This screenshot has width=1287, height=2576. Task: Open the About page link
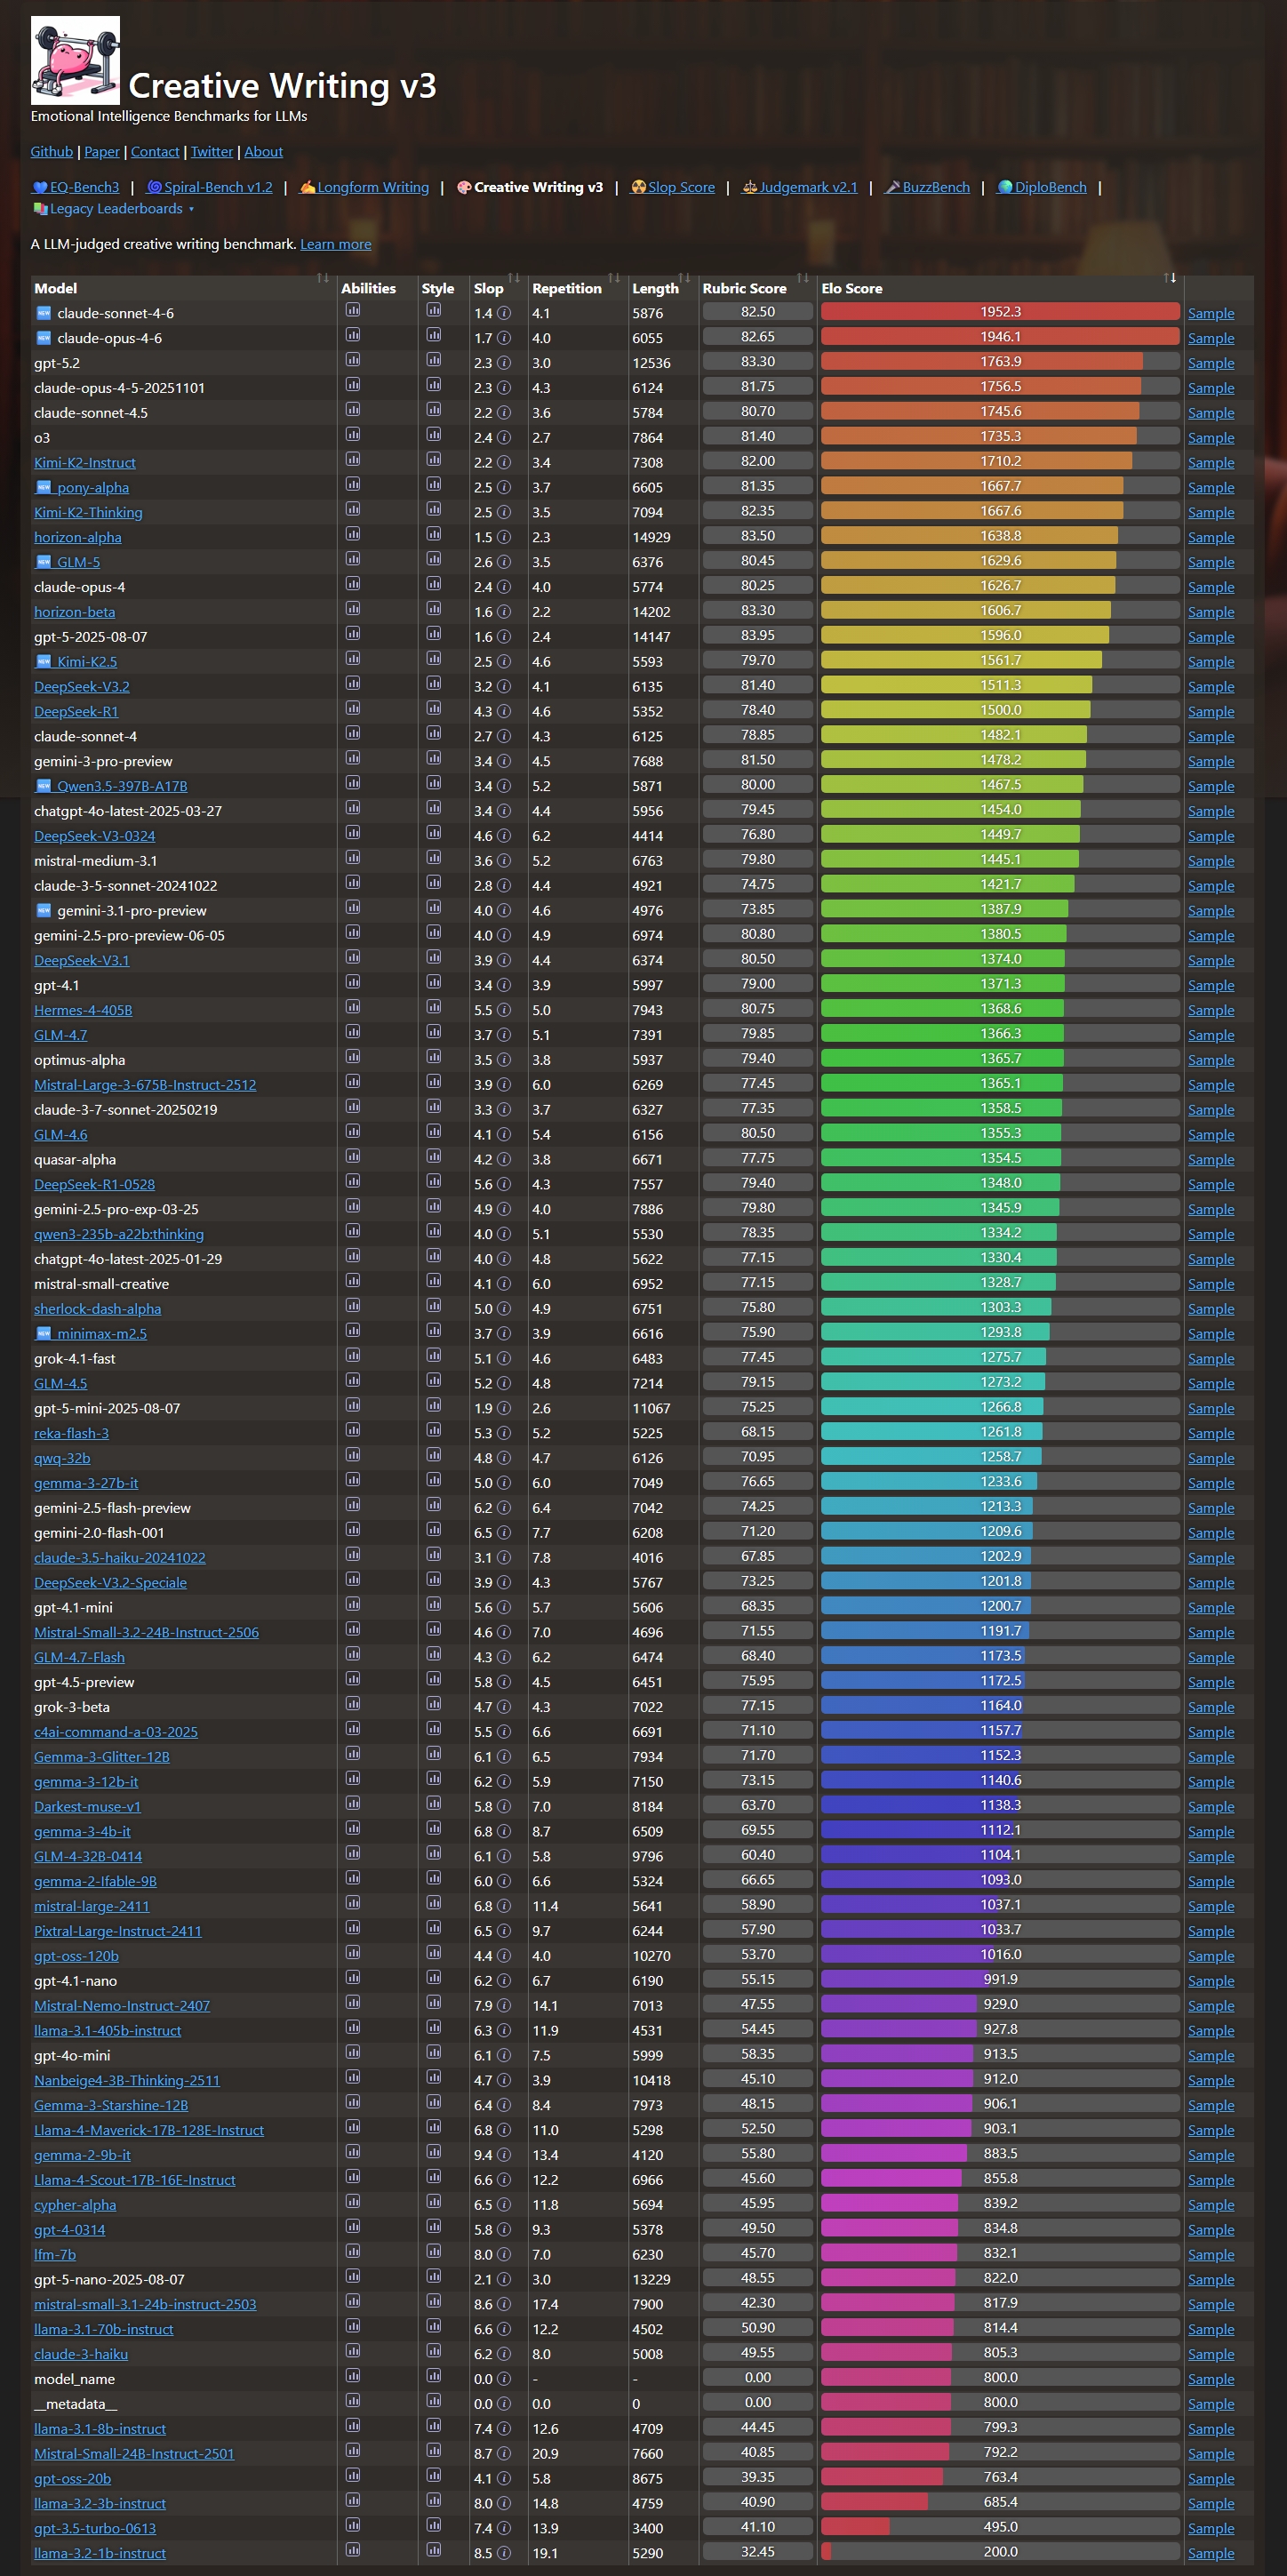pyautogui.click(x=264, y=152)
